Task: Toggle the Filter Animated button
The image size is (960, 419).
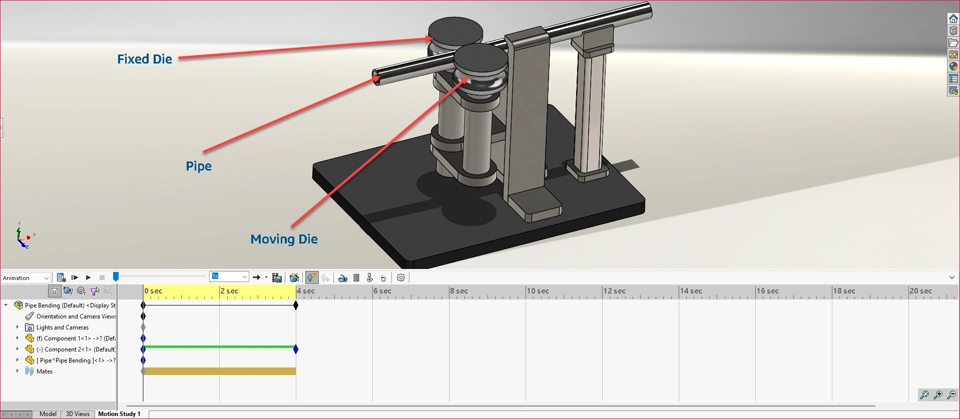Action: click(68, 291)
